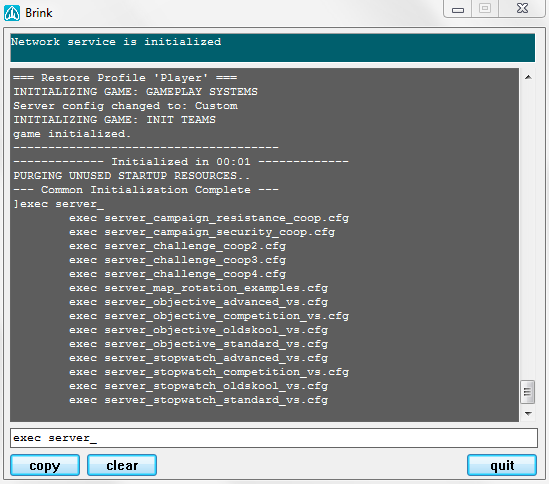Click the server_map_rotation_examples.cfg line
The image size is (549, 484).
[199, 288]
